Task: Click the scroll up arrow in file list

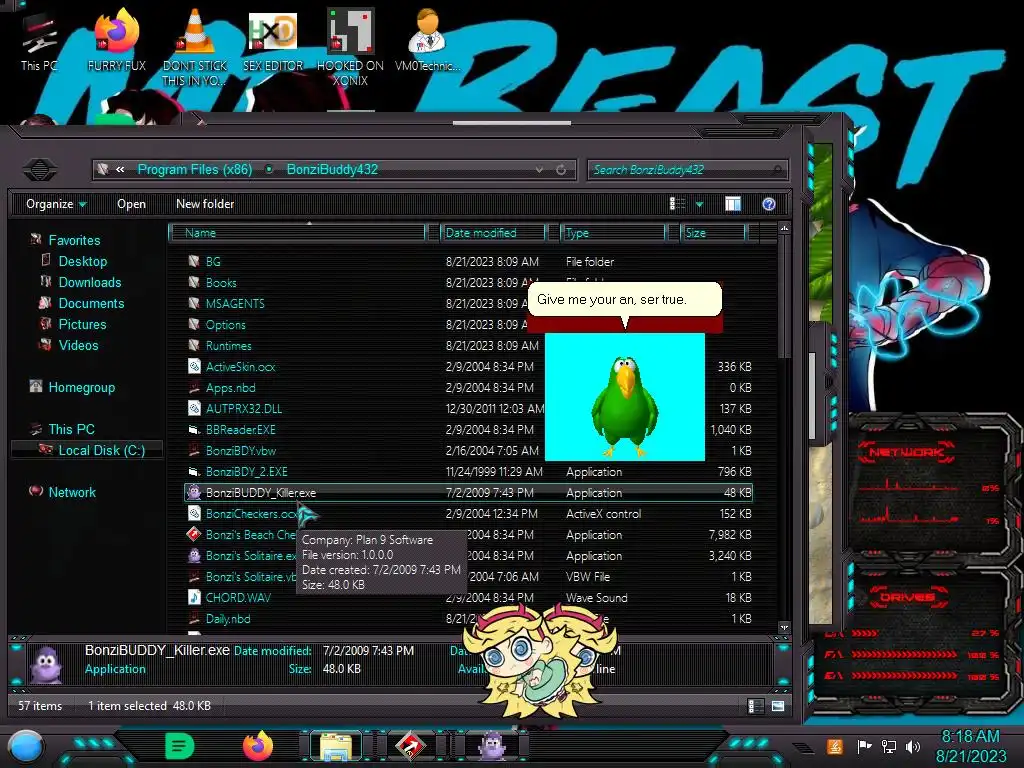Action: [x=784, y=228]
